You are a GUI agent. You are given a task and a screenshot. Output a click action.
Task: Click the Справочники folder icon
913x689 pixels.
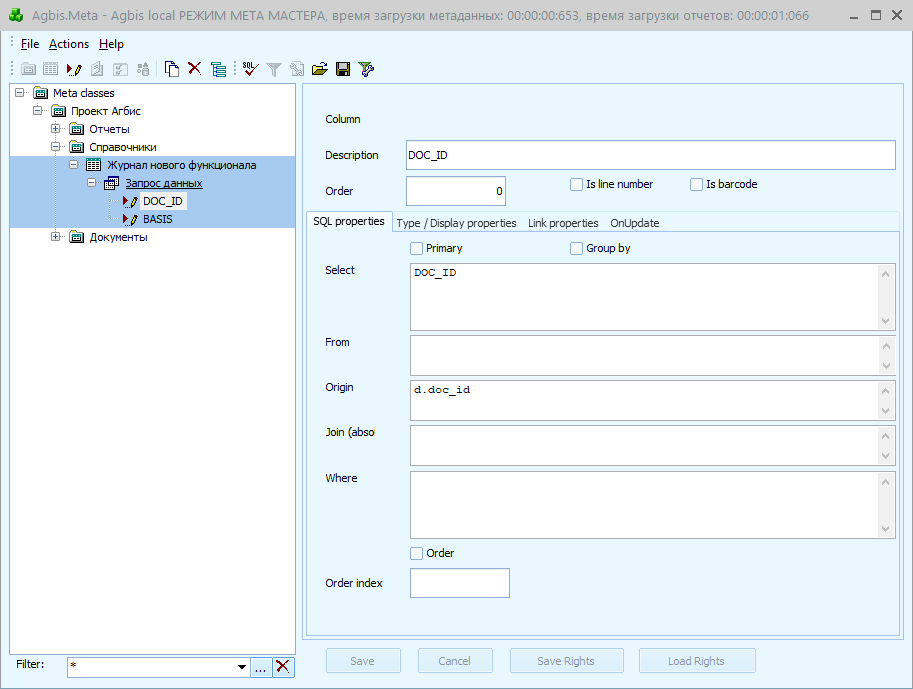[x=77, y=147]
